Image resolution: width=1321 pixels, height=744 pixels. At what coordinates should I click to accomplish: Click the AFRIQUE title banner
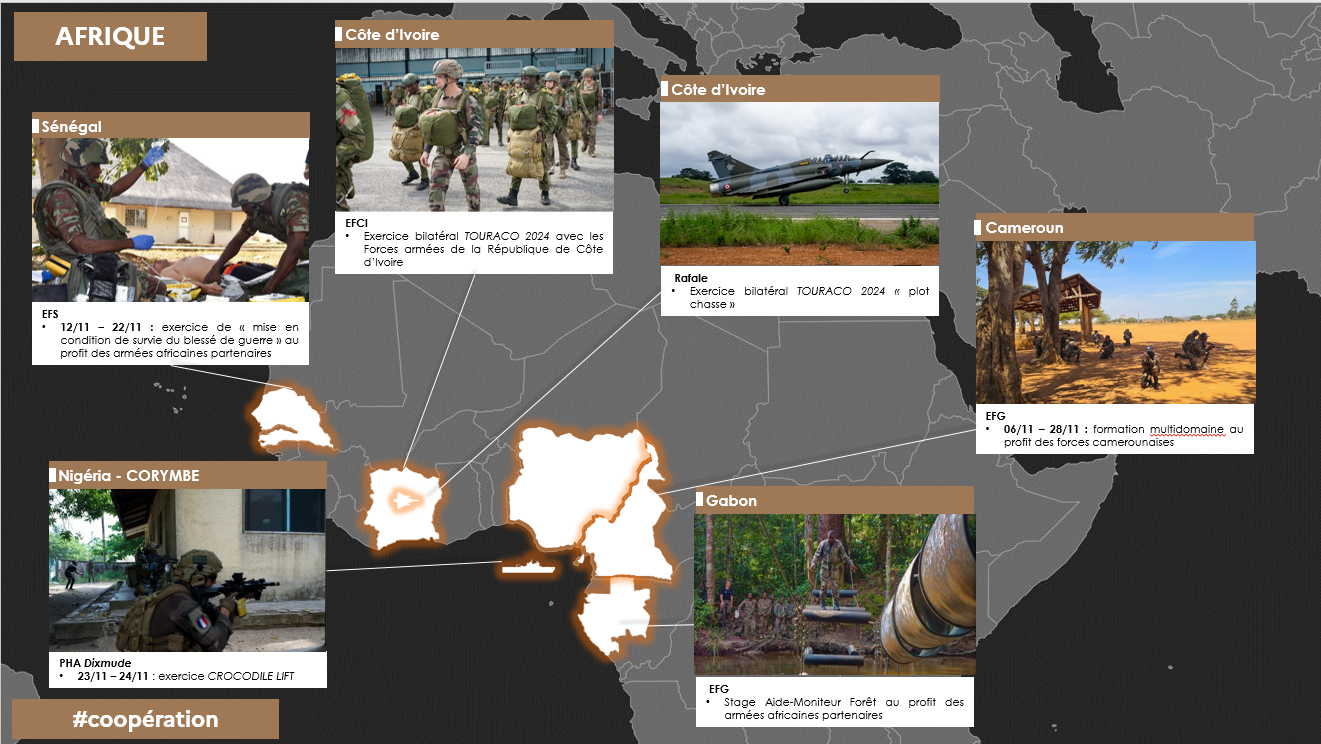[110, 36]
